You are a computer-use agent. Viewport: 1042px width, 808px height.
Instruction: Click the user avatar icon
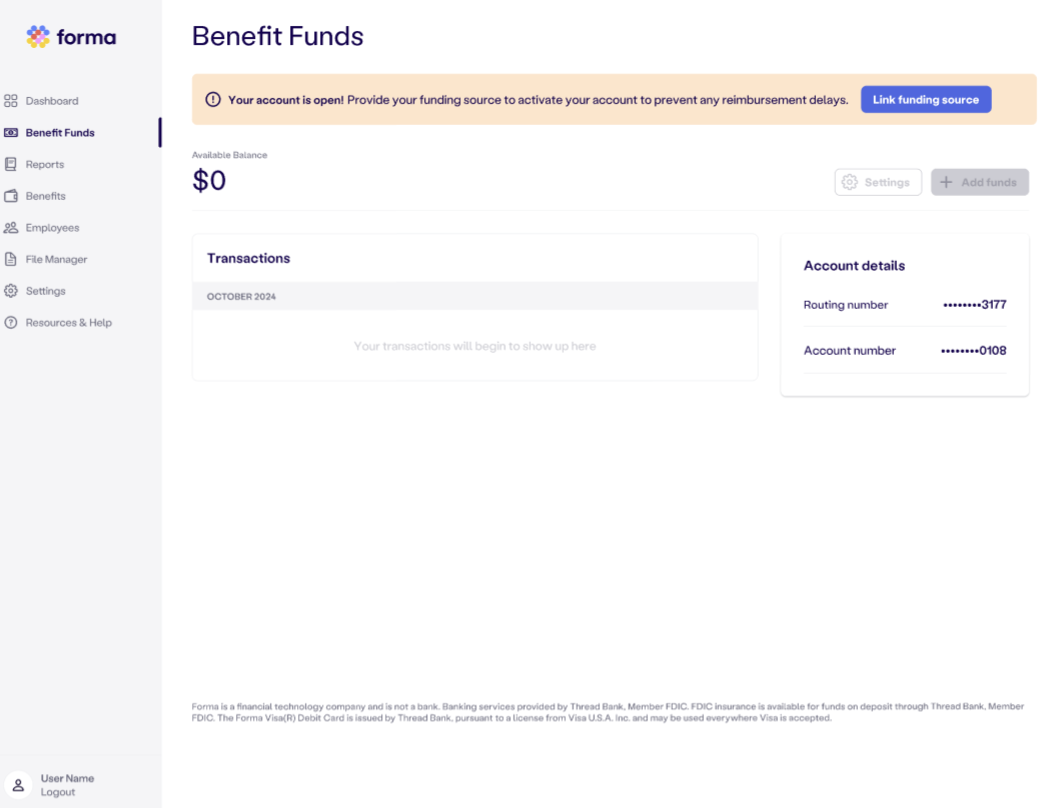[19, 785]
